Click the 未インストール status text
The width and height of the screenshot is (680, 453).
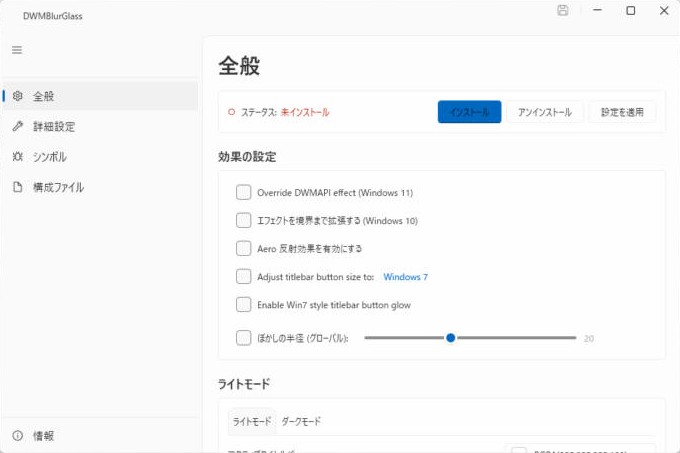pyautogui.click(x=305, y=112)
